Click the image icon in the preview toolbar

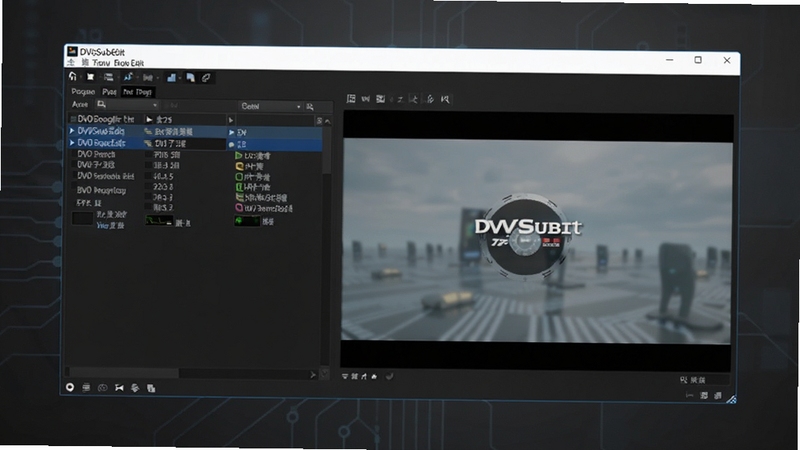pyautogui.click(x=380, y=99)
